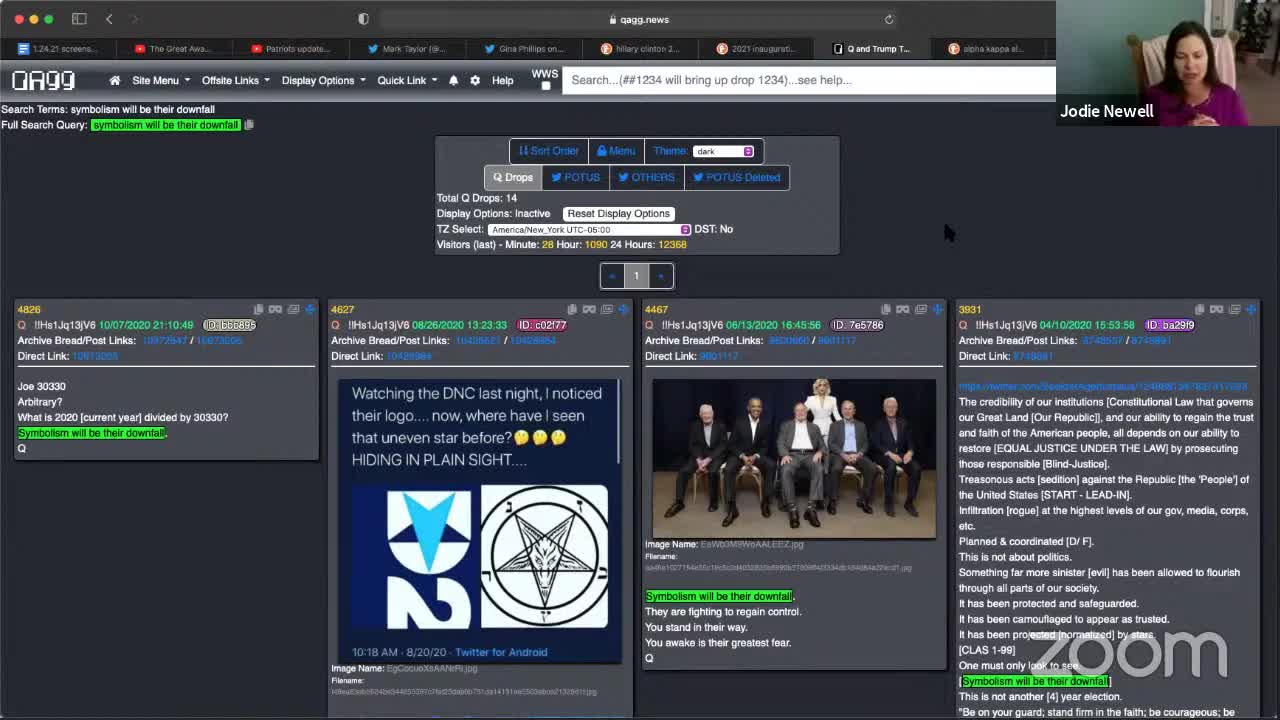Open drop number 4467 link
Screen dimensions: 1280x720
[656, 309]
